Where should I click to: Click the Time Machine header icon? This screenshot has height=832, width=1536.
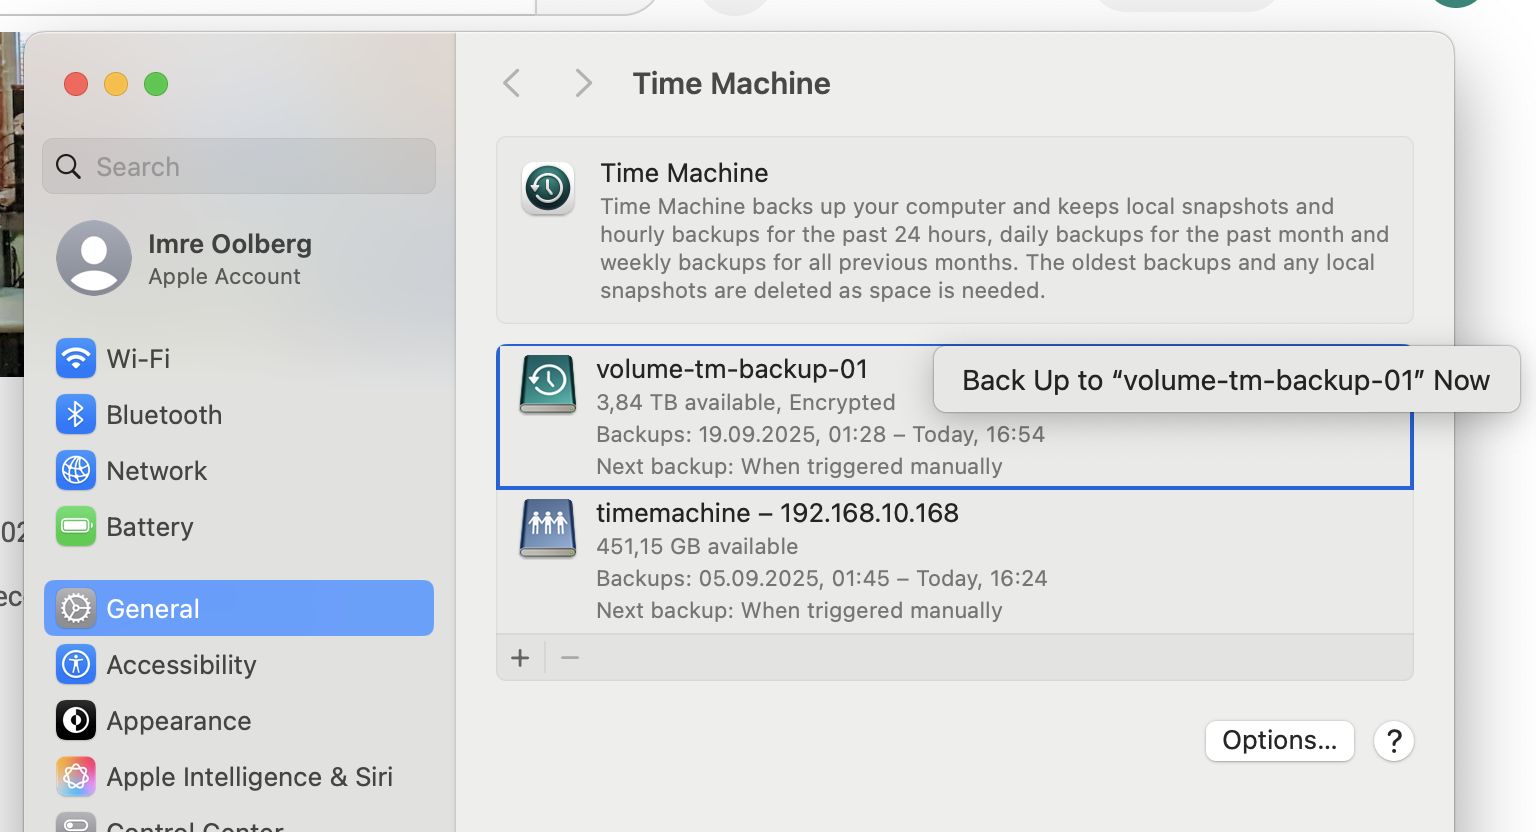click(x=548, y=188)
